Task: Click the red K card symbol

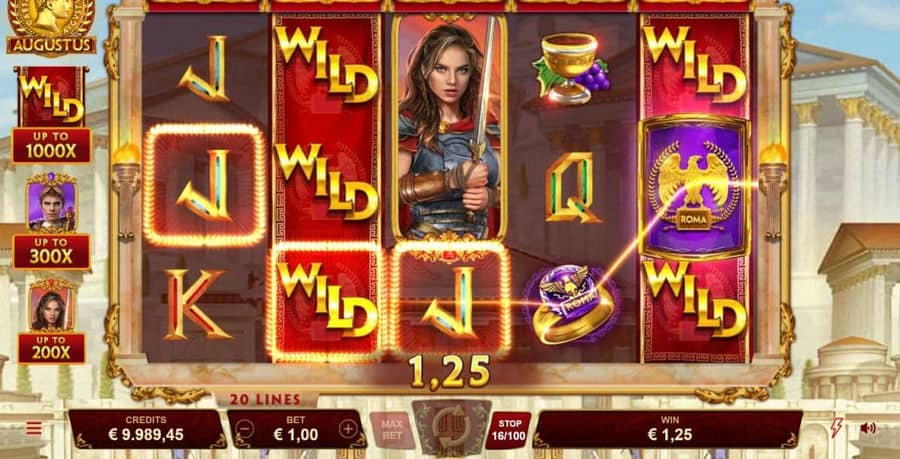Action: pyautogui.click(x=195, y=304)
